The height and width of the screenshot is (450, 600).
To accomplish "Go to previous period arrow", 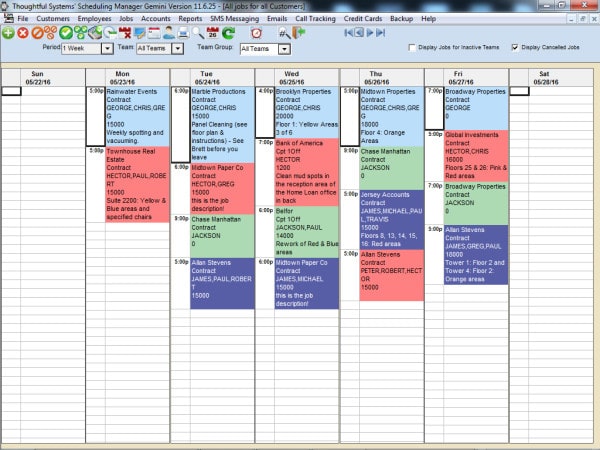I will point(359,33).
